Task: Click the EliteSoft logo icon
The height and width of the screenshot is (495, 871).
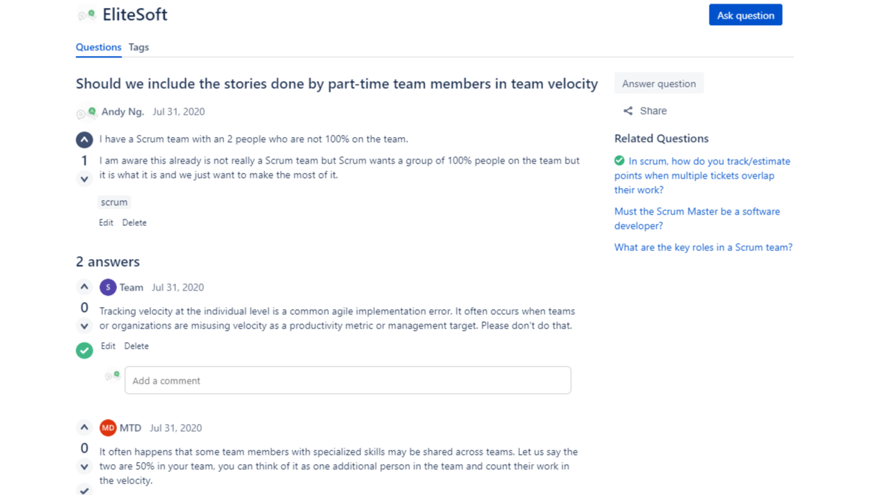Action: click(86, 15)
